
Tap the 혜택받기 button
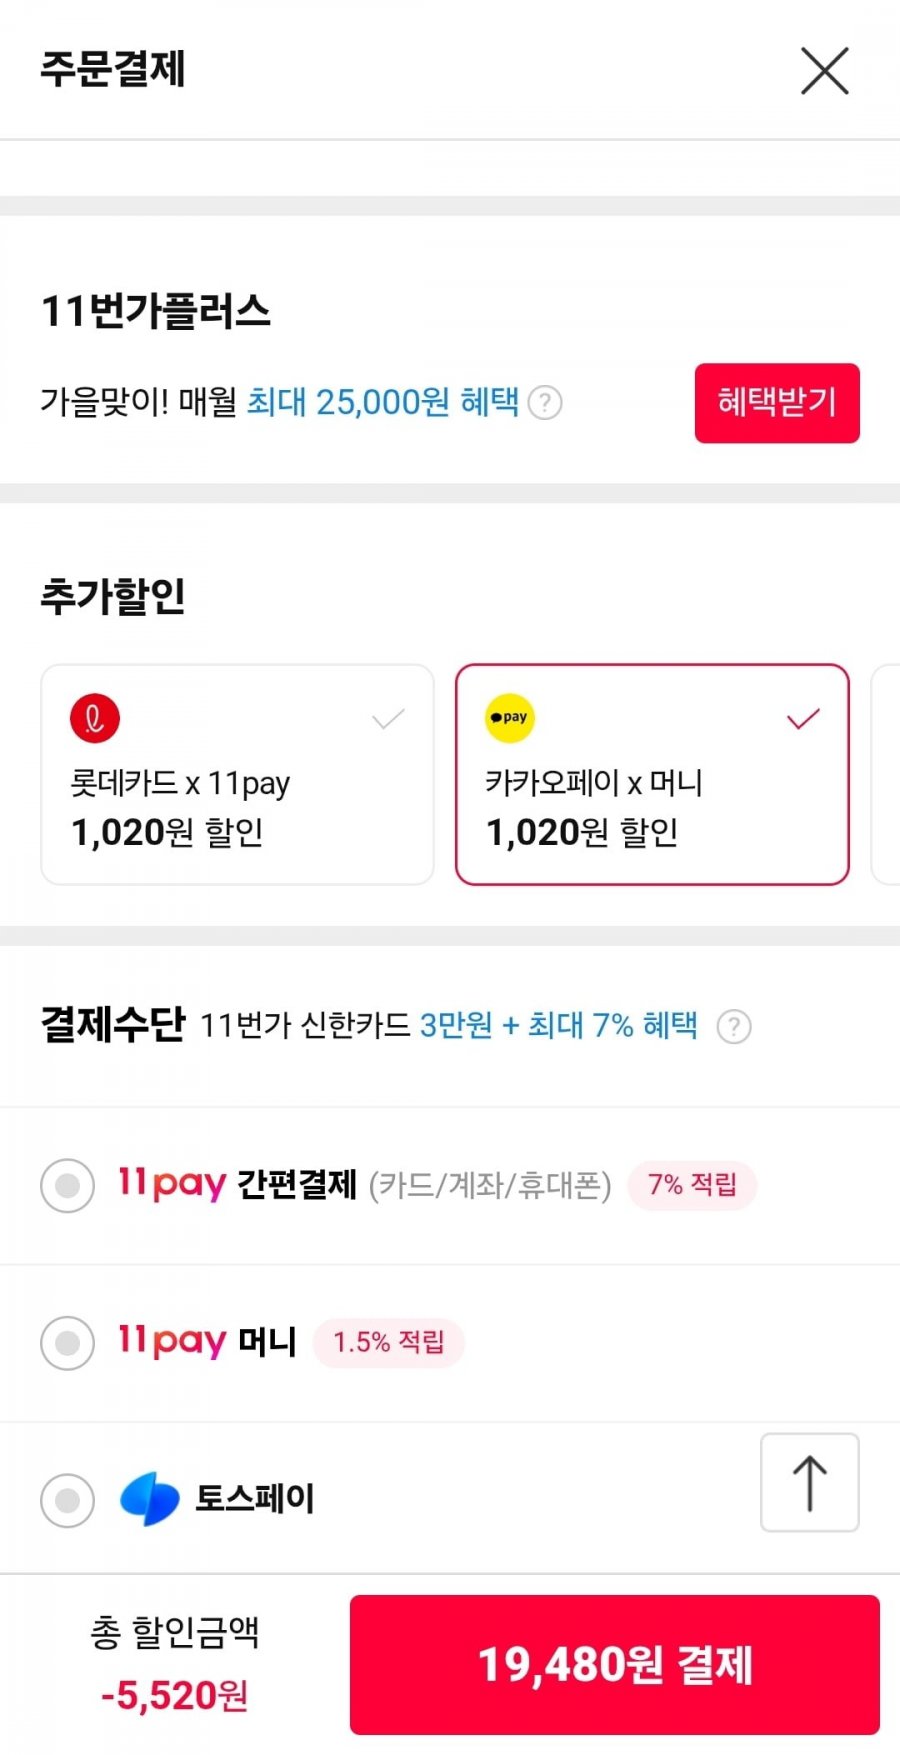point(777,402)
